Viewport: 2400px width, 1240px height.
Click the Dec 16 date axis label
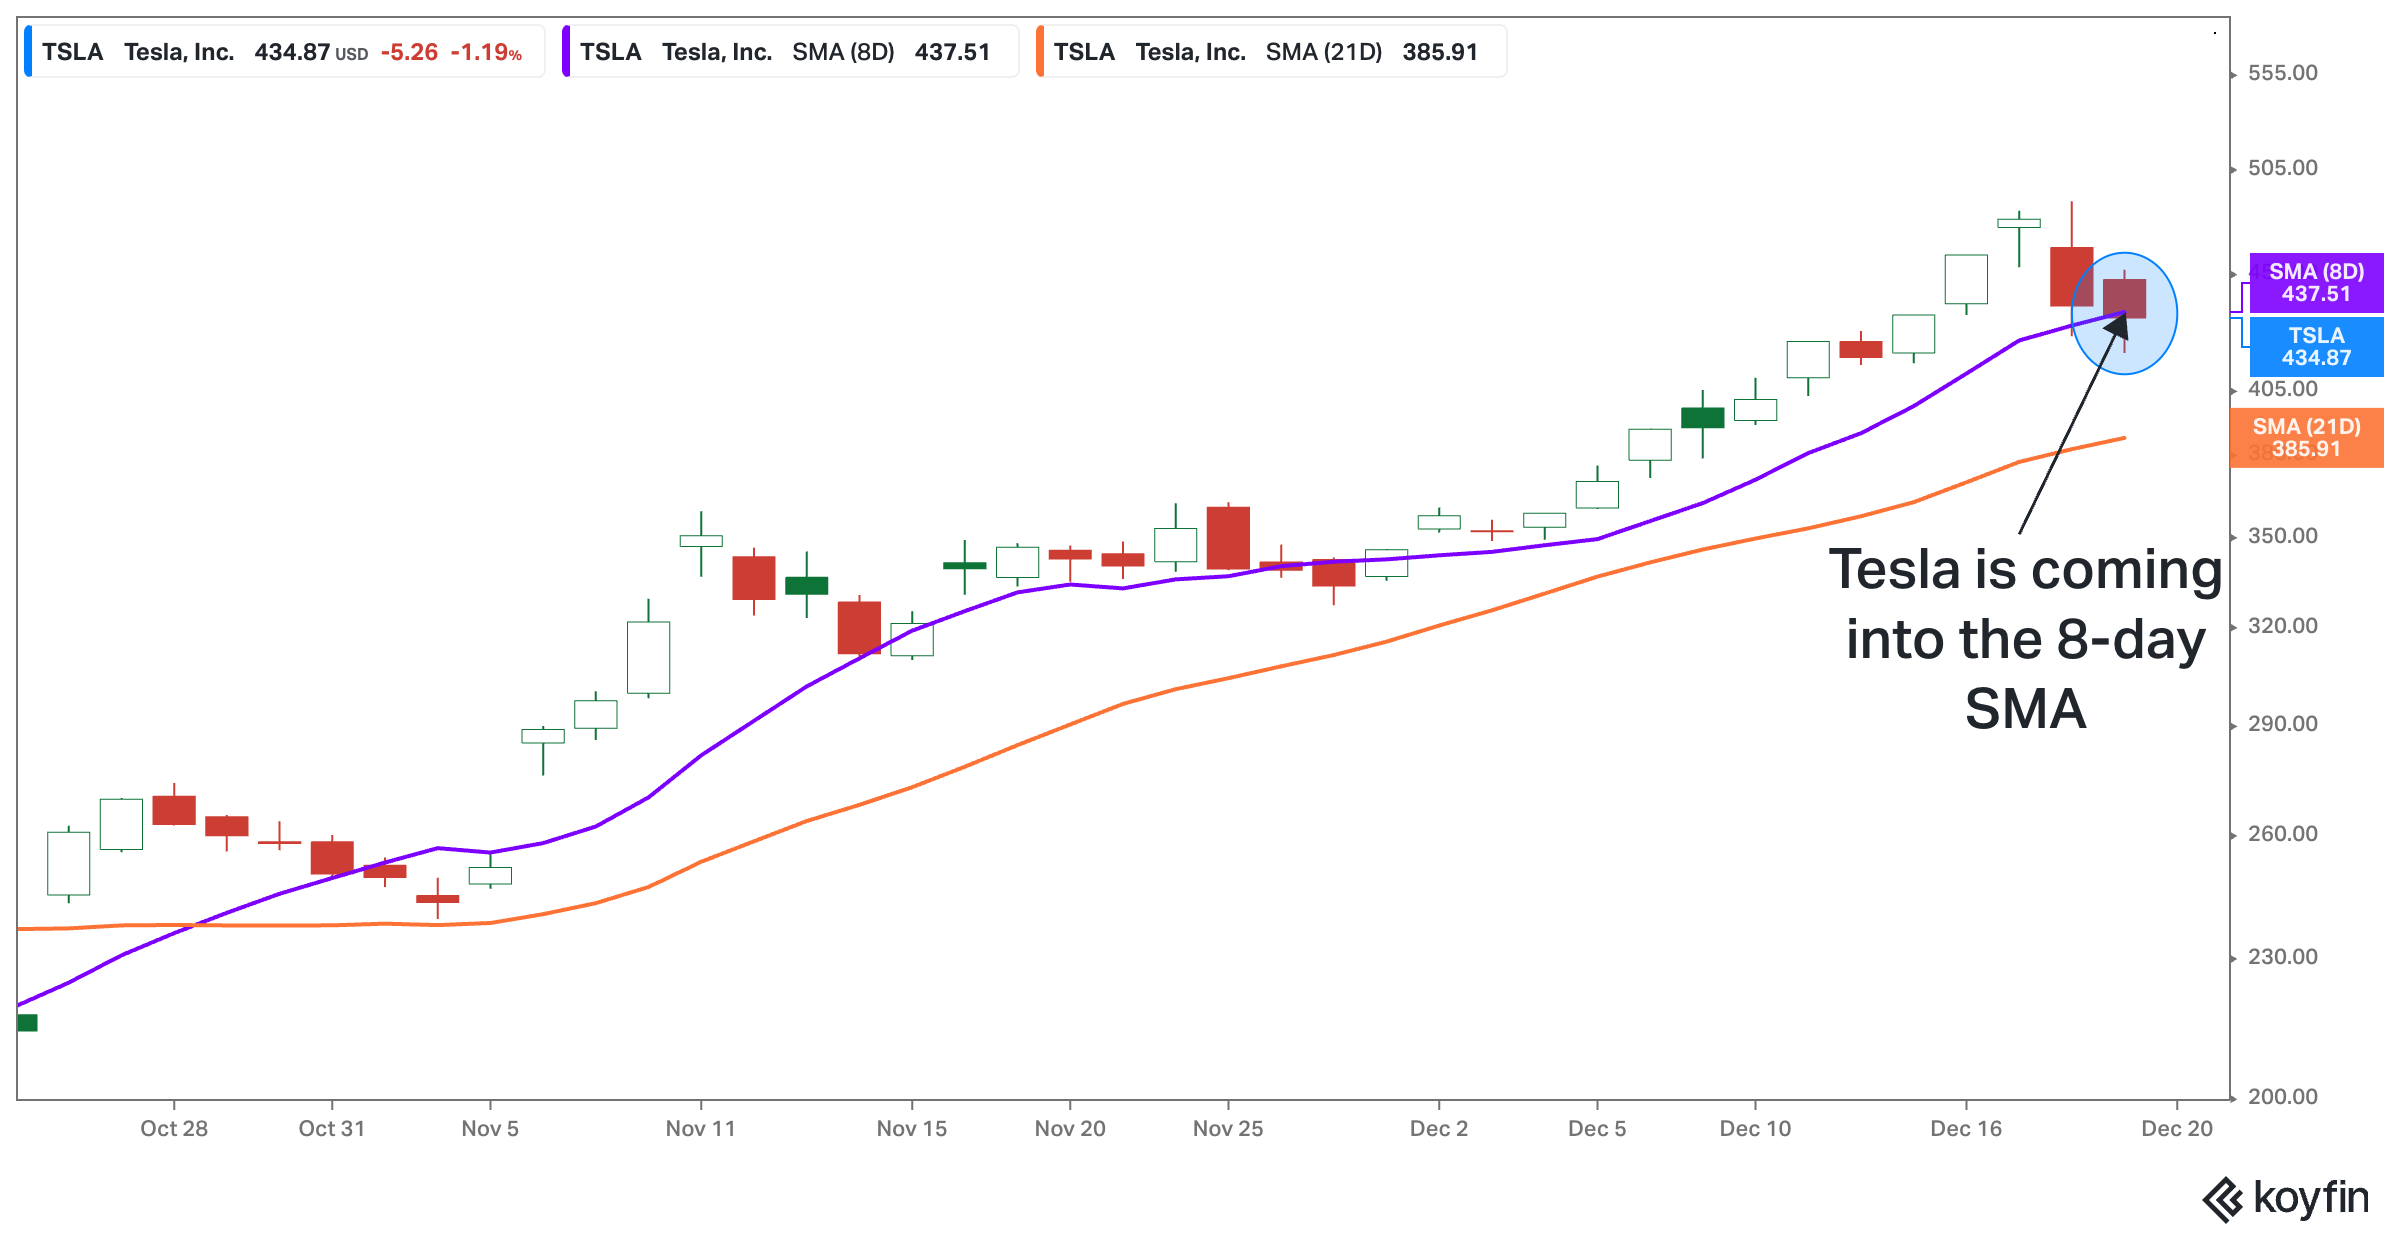[1966, 1129]
